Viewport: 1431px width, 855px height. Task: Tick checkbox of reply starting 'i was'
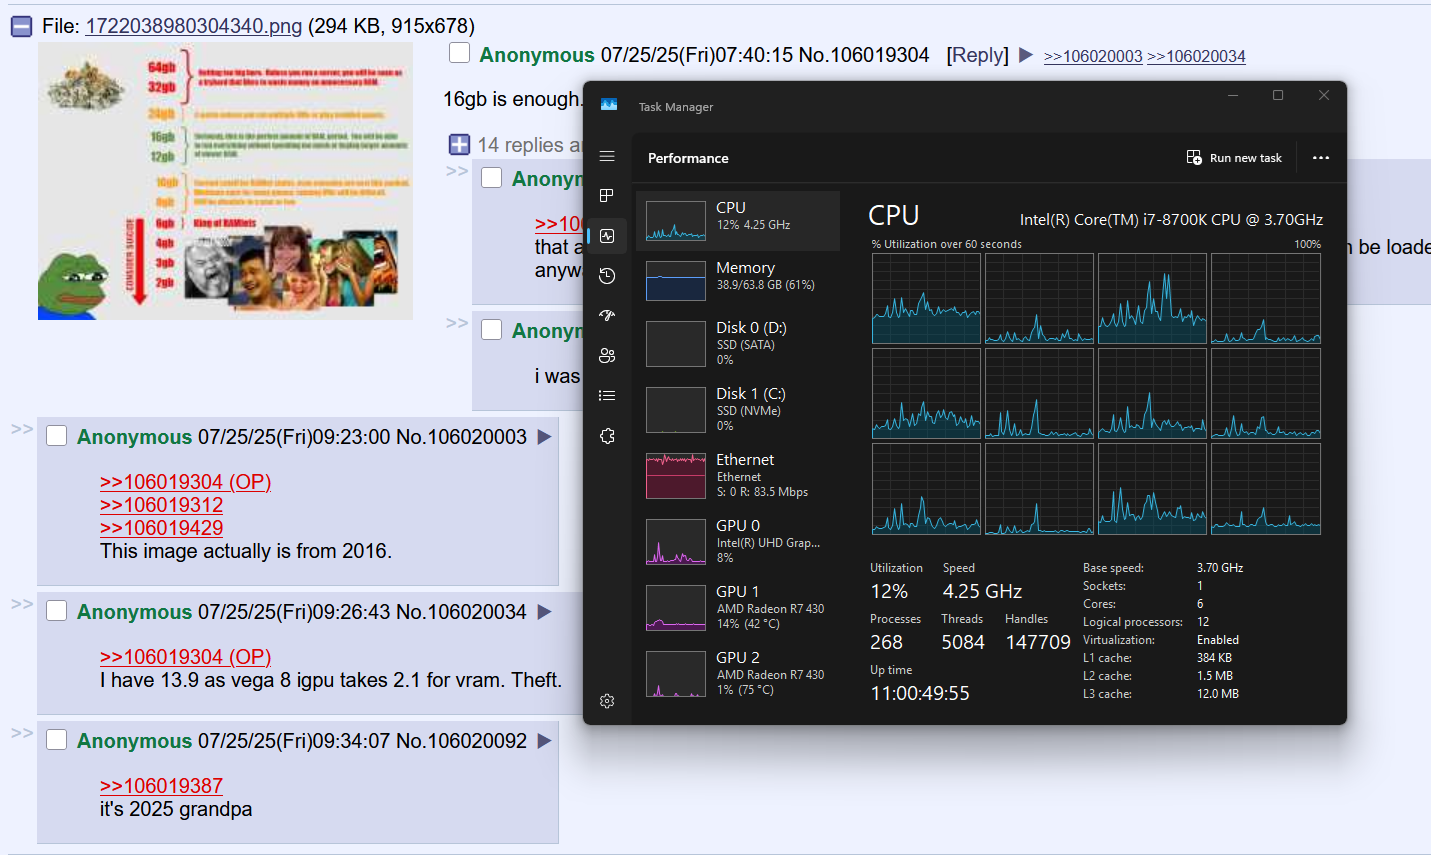click(492, 329)
